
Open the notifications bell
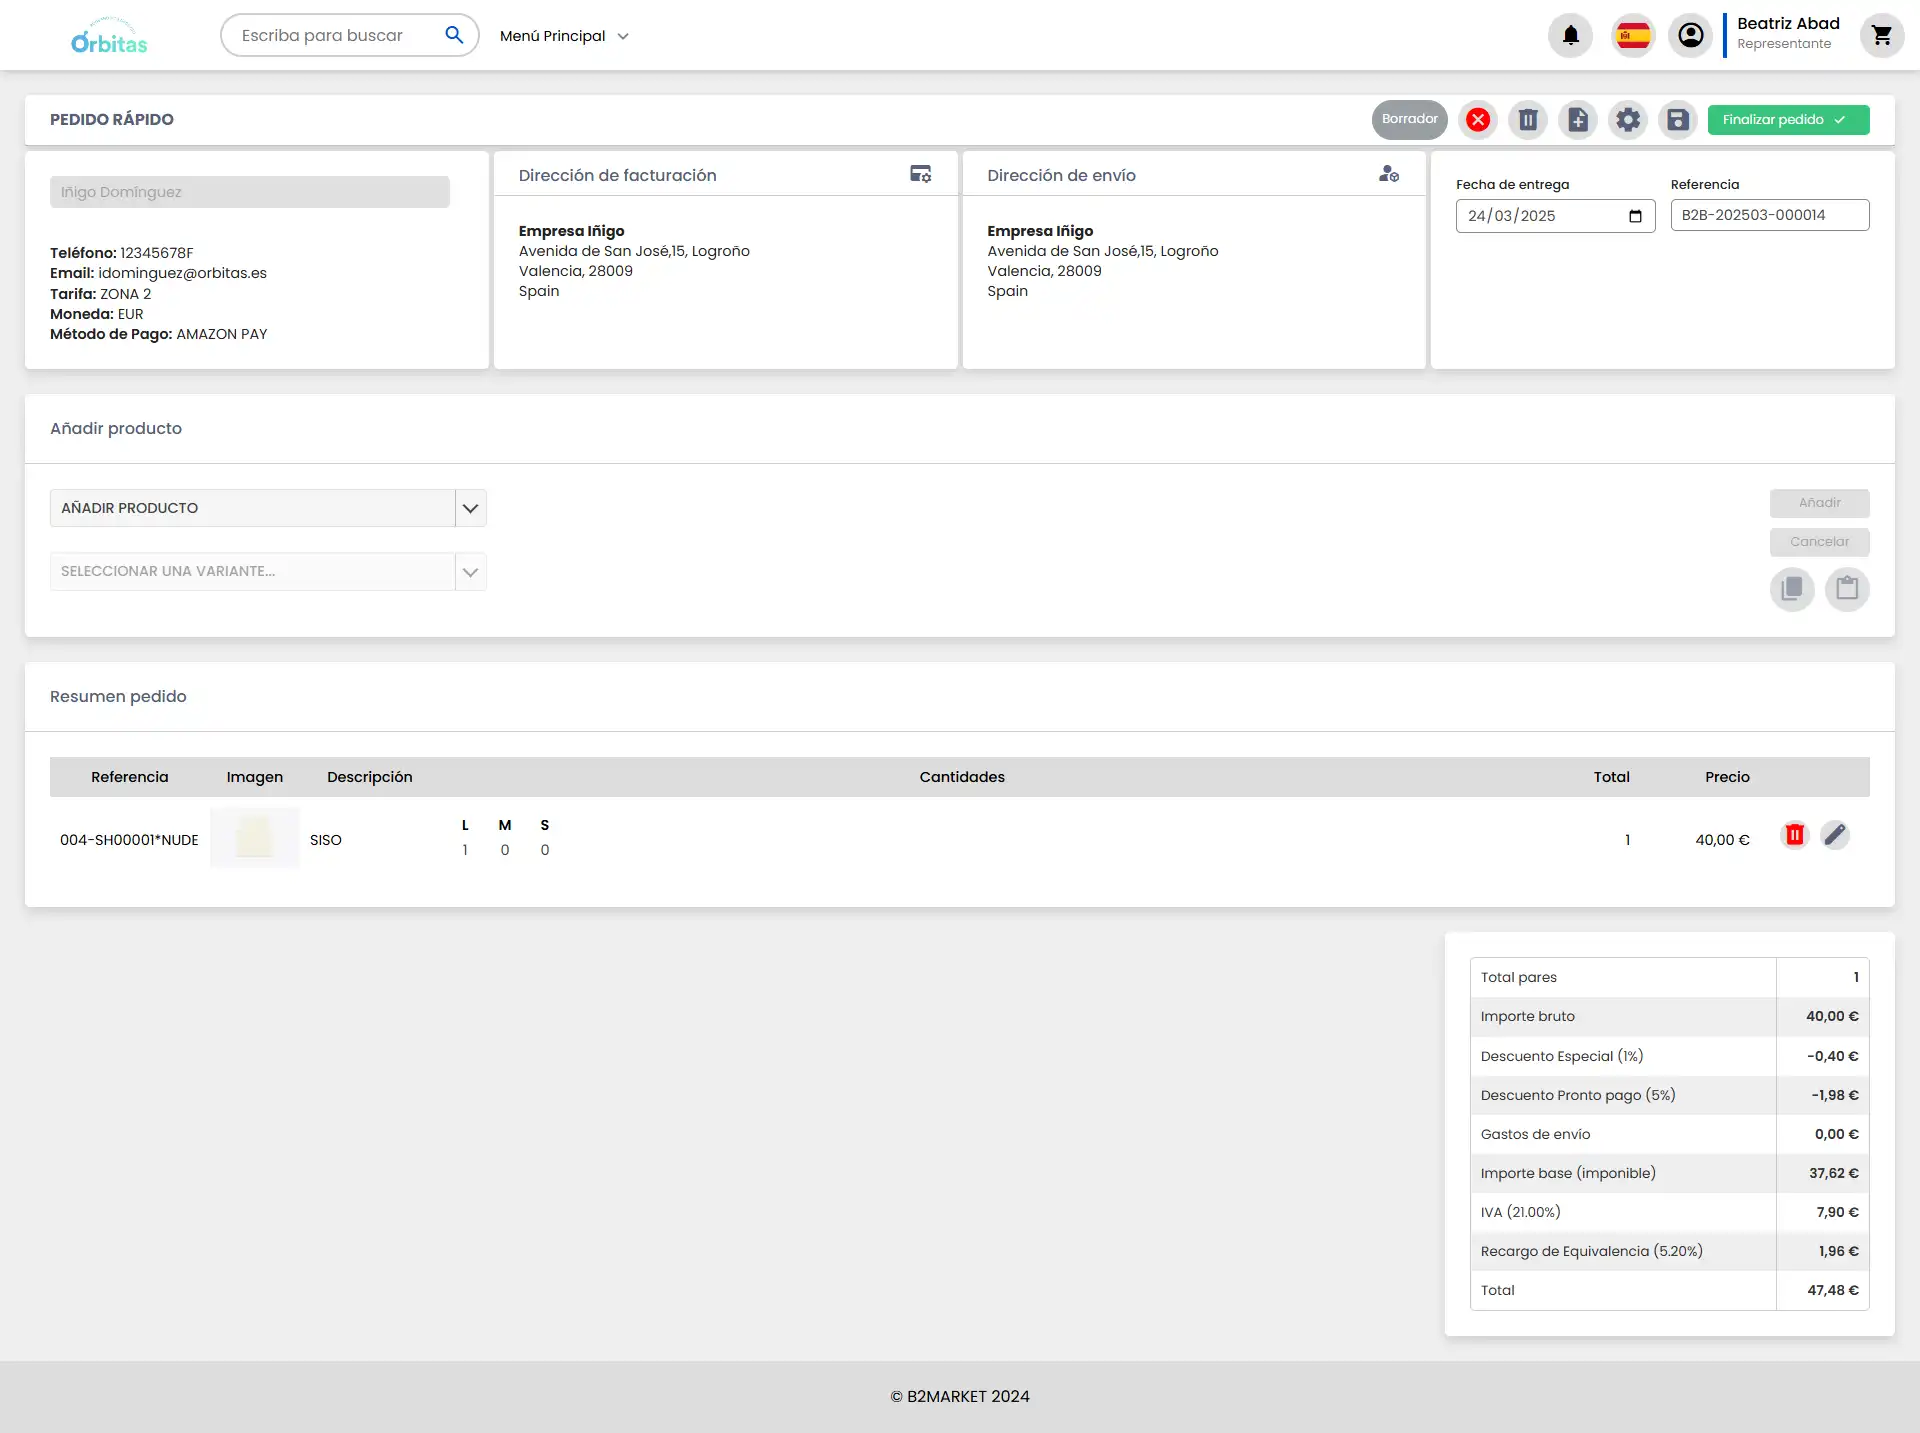pyautogui.click(x=1571, y=36)
